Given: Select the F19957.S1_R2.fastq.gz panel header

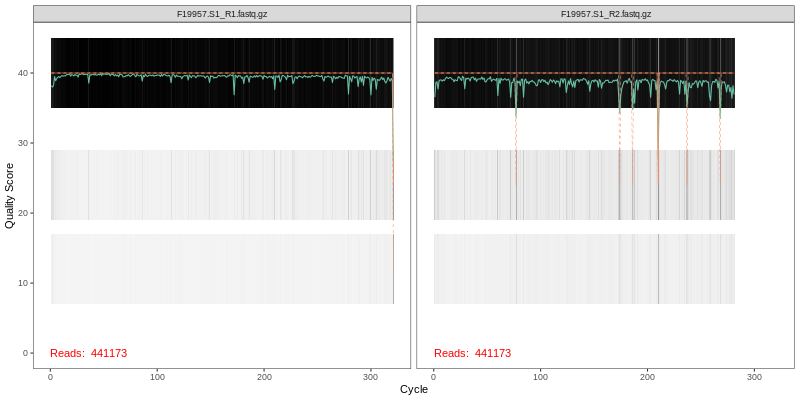Looking at the screenshot, I should 605,14.
